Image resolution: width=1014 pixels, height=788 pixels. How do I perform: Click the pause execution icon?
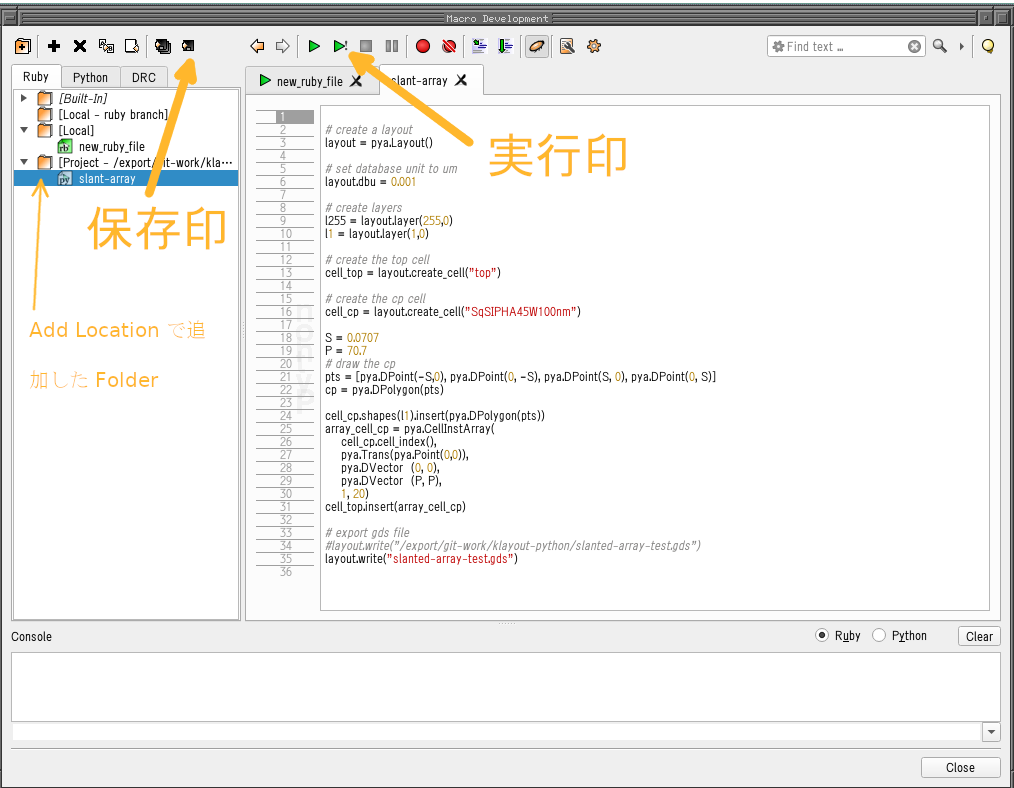(x=392, y=46)
